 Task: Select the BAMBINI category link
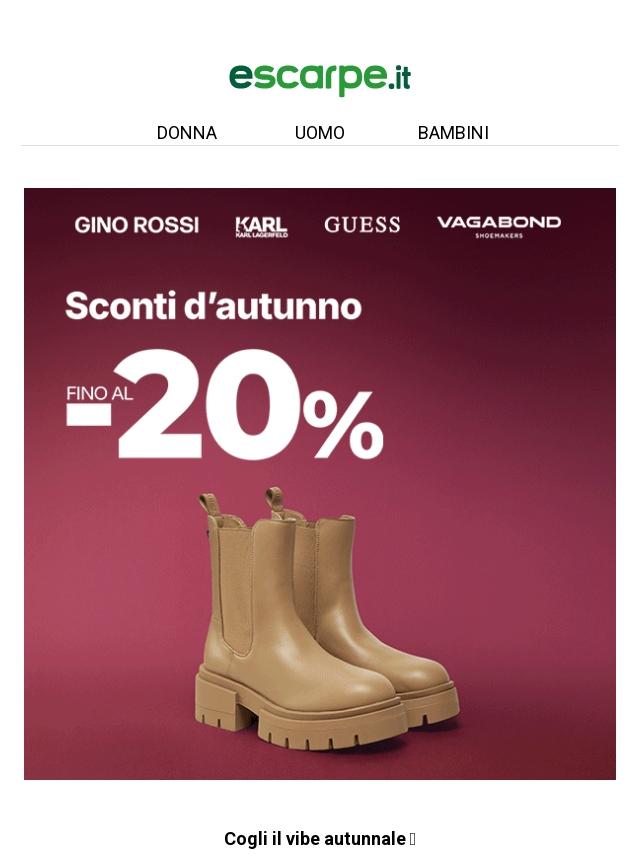[453, 133]
